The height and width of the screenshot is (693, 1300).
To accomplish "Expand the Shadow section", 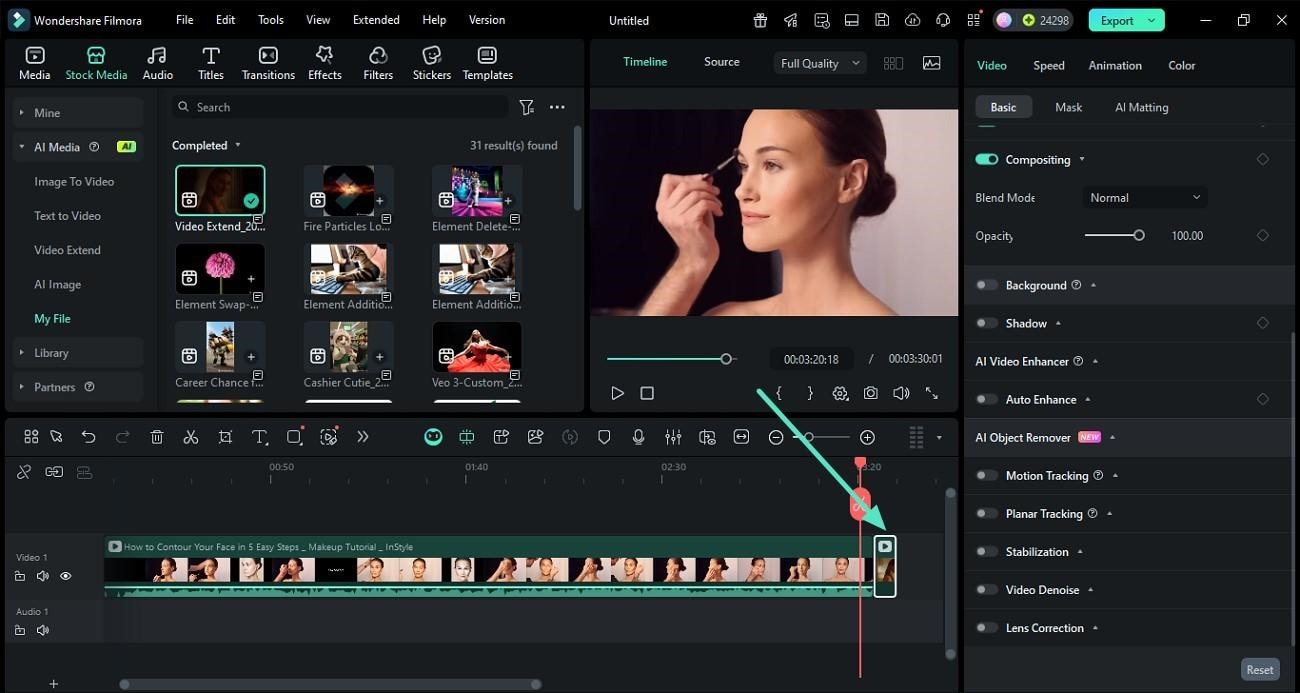I will pyautogui.click(x=1058, y=323).
